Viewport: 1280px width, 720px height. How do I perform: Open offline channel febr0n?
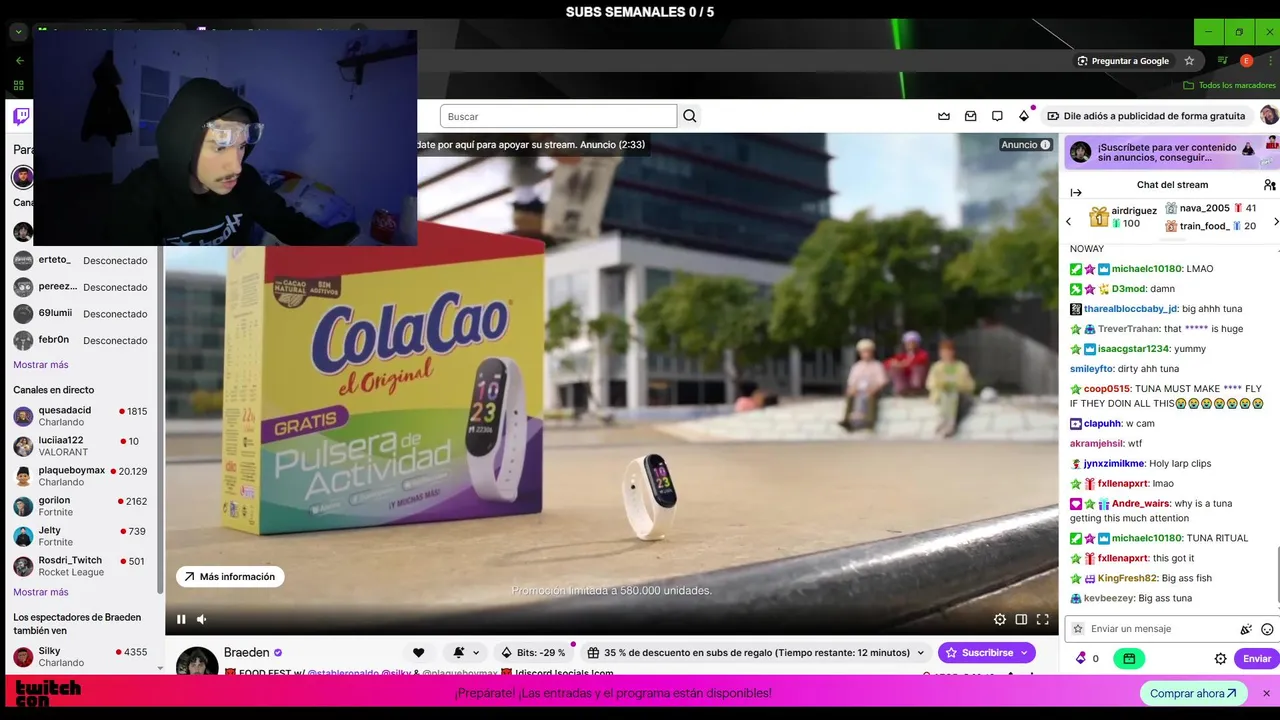tap(80, 340)
